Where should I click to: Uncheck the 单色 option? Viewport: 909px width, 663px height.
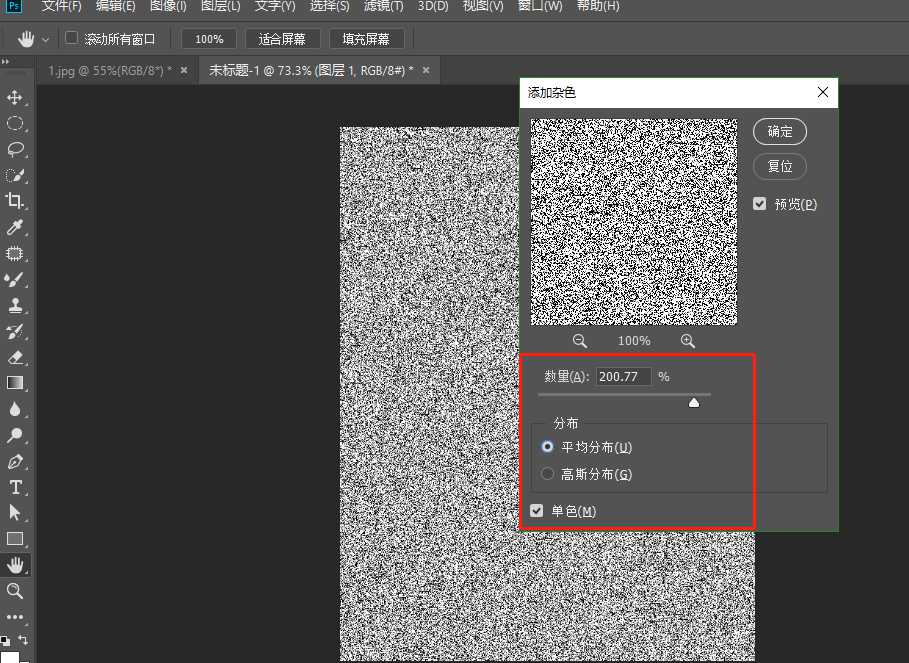tap(537, 510)
